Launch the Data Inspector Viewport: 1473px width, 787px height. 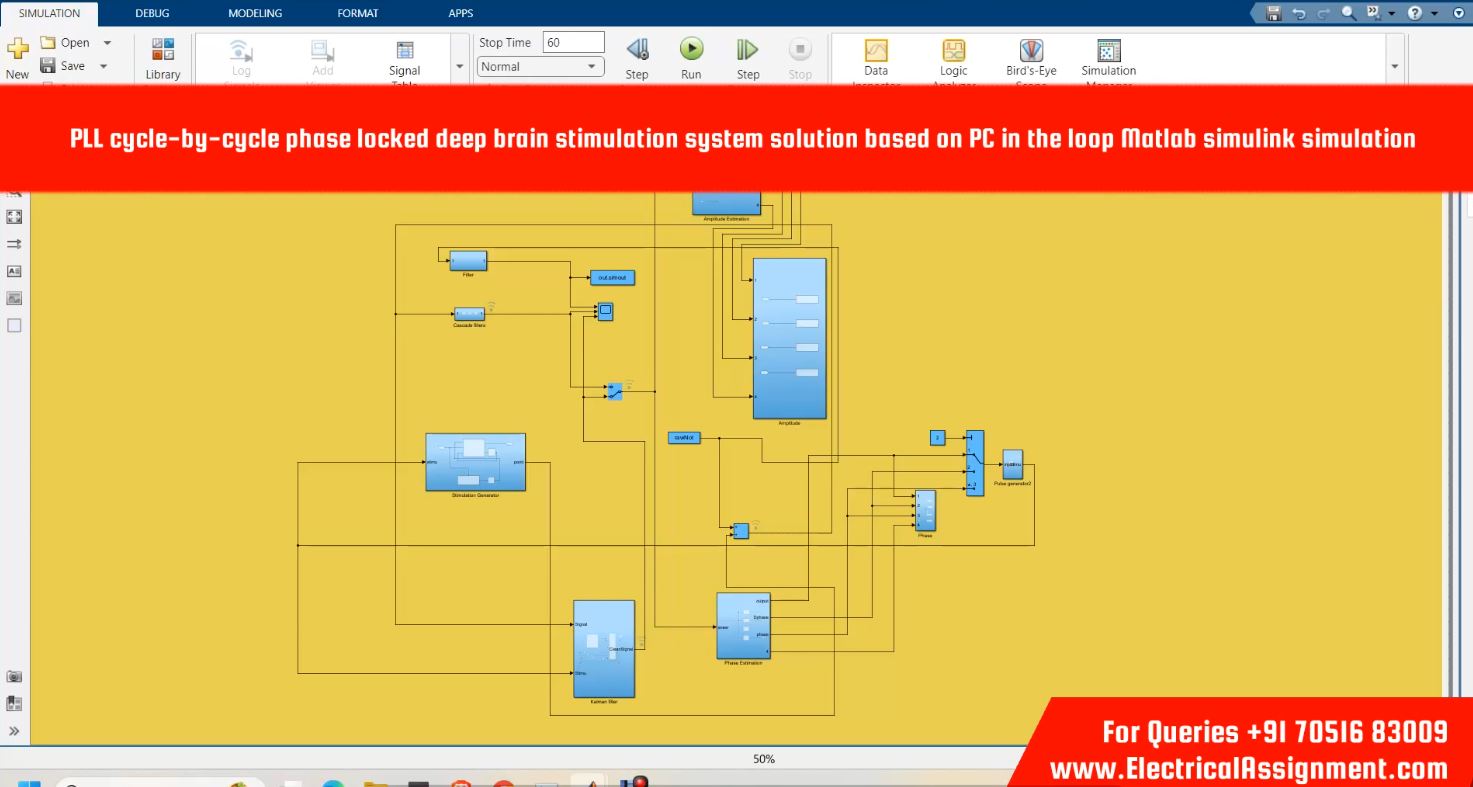[x=876, y=51]
